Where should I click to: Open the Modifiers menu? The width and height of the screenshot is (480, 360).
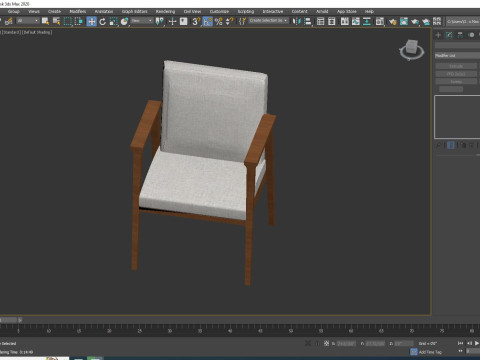click(78, 11)
